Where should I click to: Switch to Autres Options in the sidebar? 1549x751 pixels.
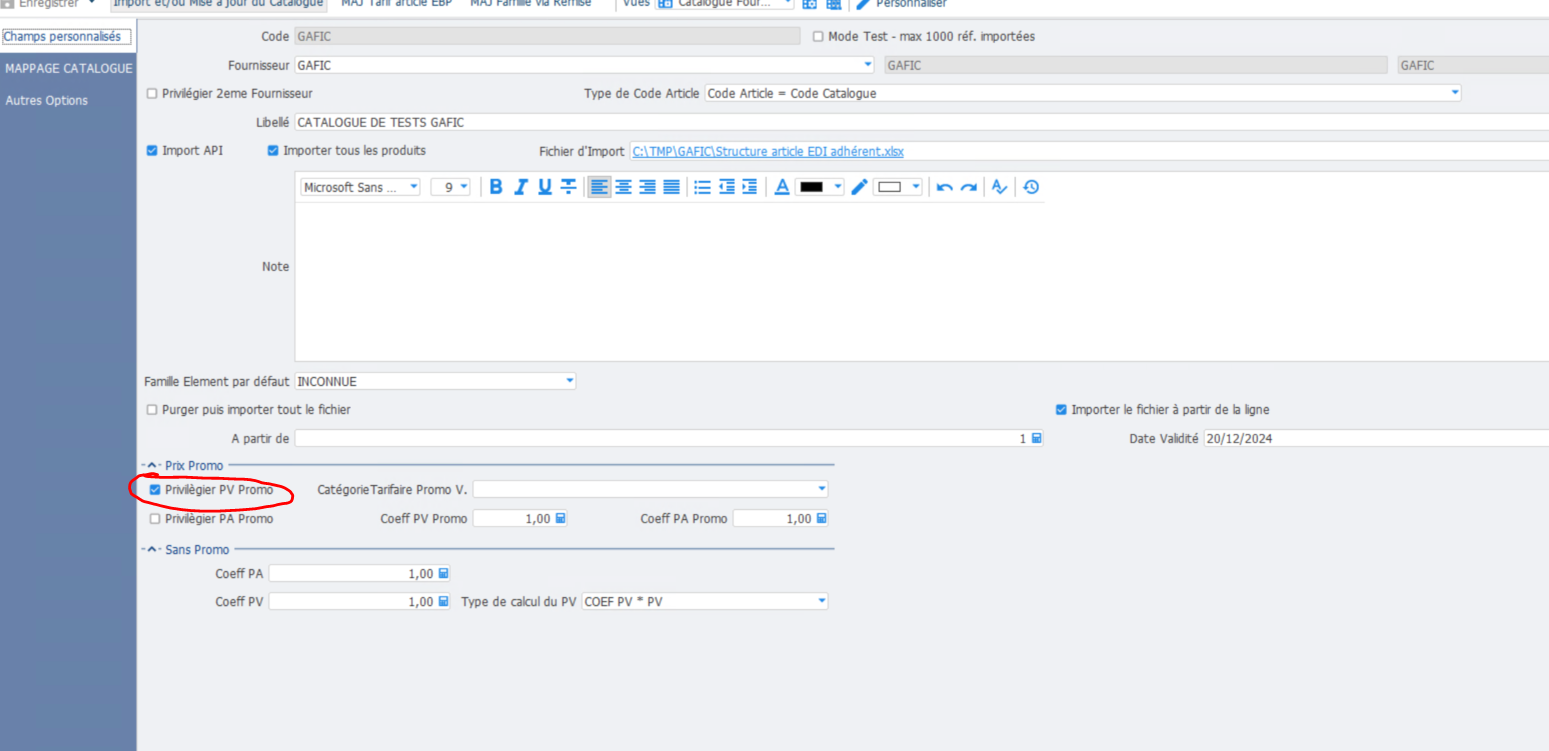click(46, 101)
